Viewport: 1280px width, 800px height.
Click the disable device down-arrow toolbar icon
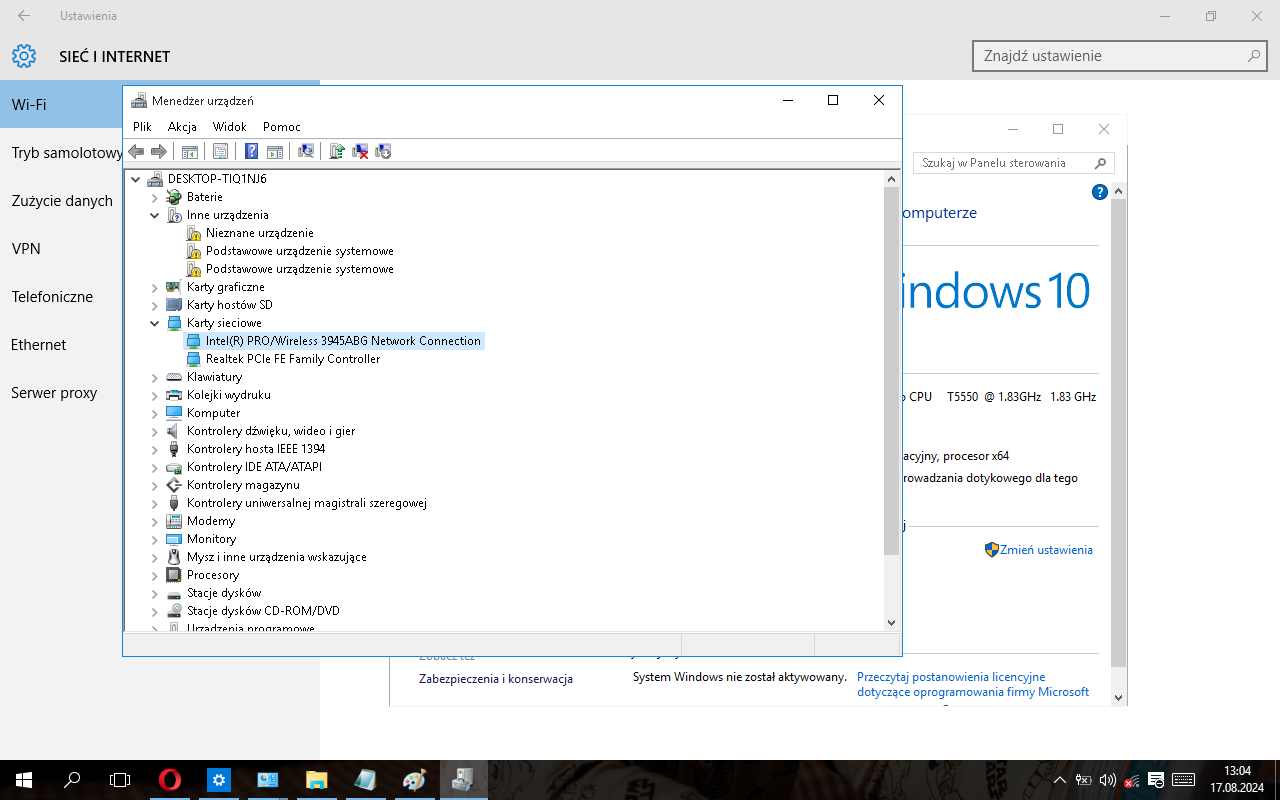click(x=383, y=151)
